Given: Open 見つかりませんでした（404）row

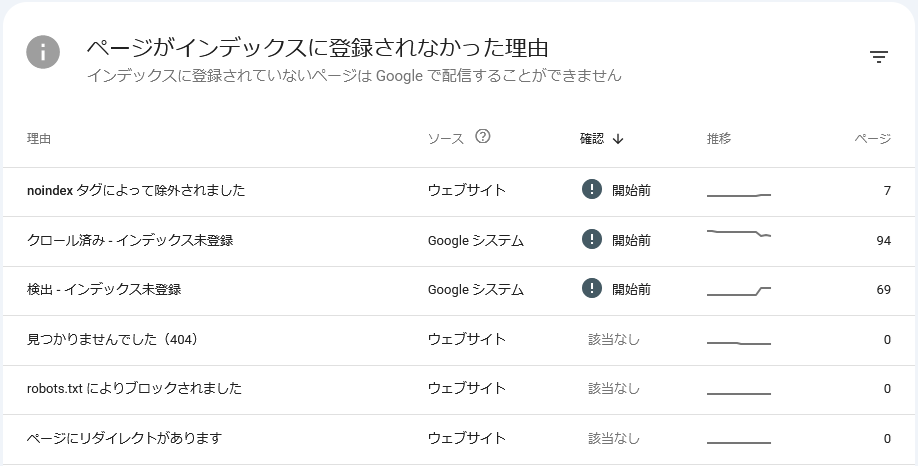Looking at the screenshot, I should (459, 340).
